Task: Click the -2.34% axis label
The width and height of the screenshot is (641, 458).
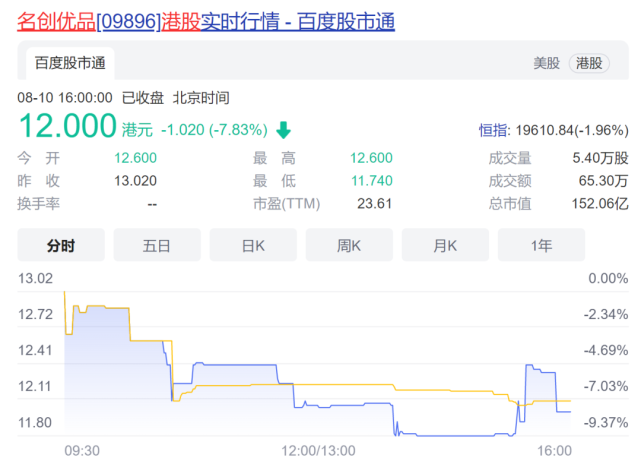Action: coord(606,315)
